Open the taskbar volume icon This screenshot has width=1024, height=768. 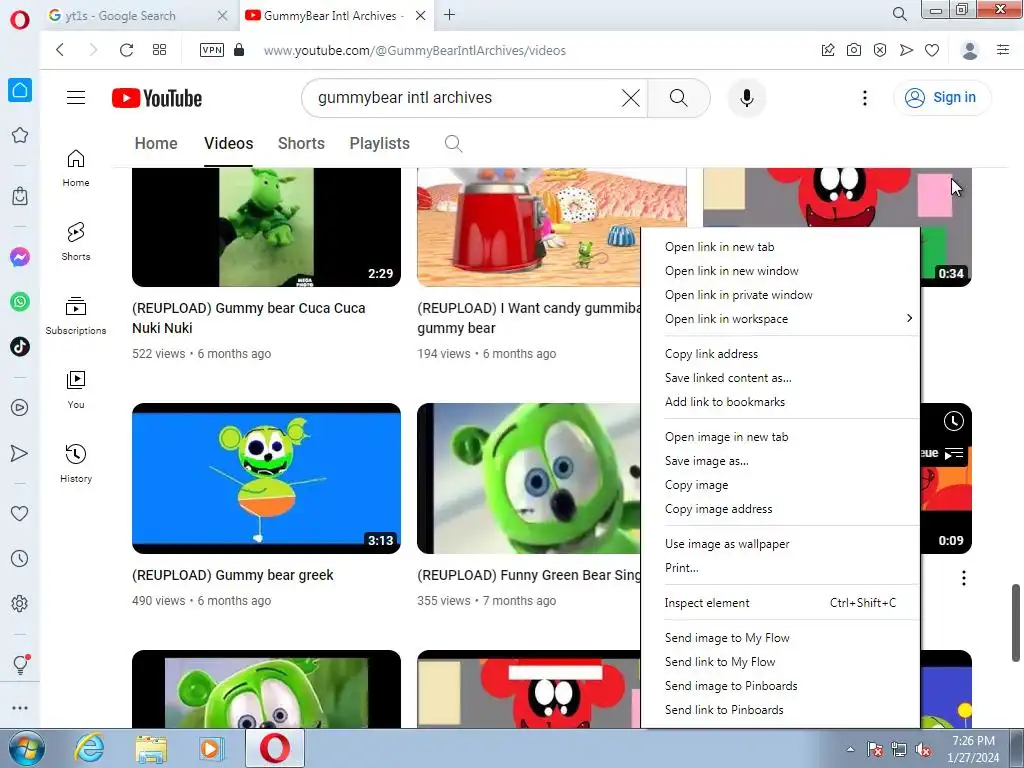tap(923, 750)
